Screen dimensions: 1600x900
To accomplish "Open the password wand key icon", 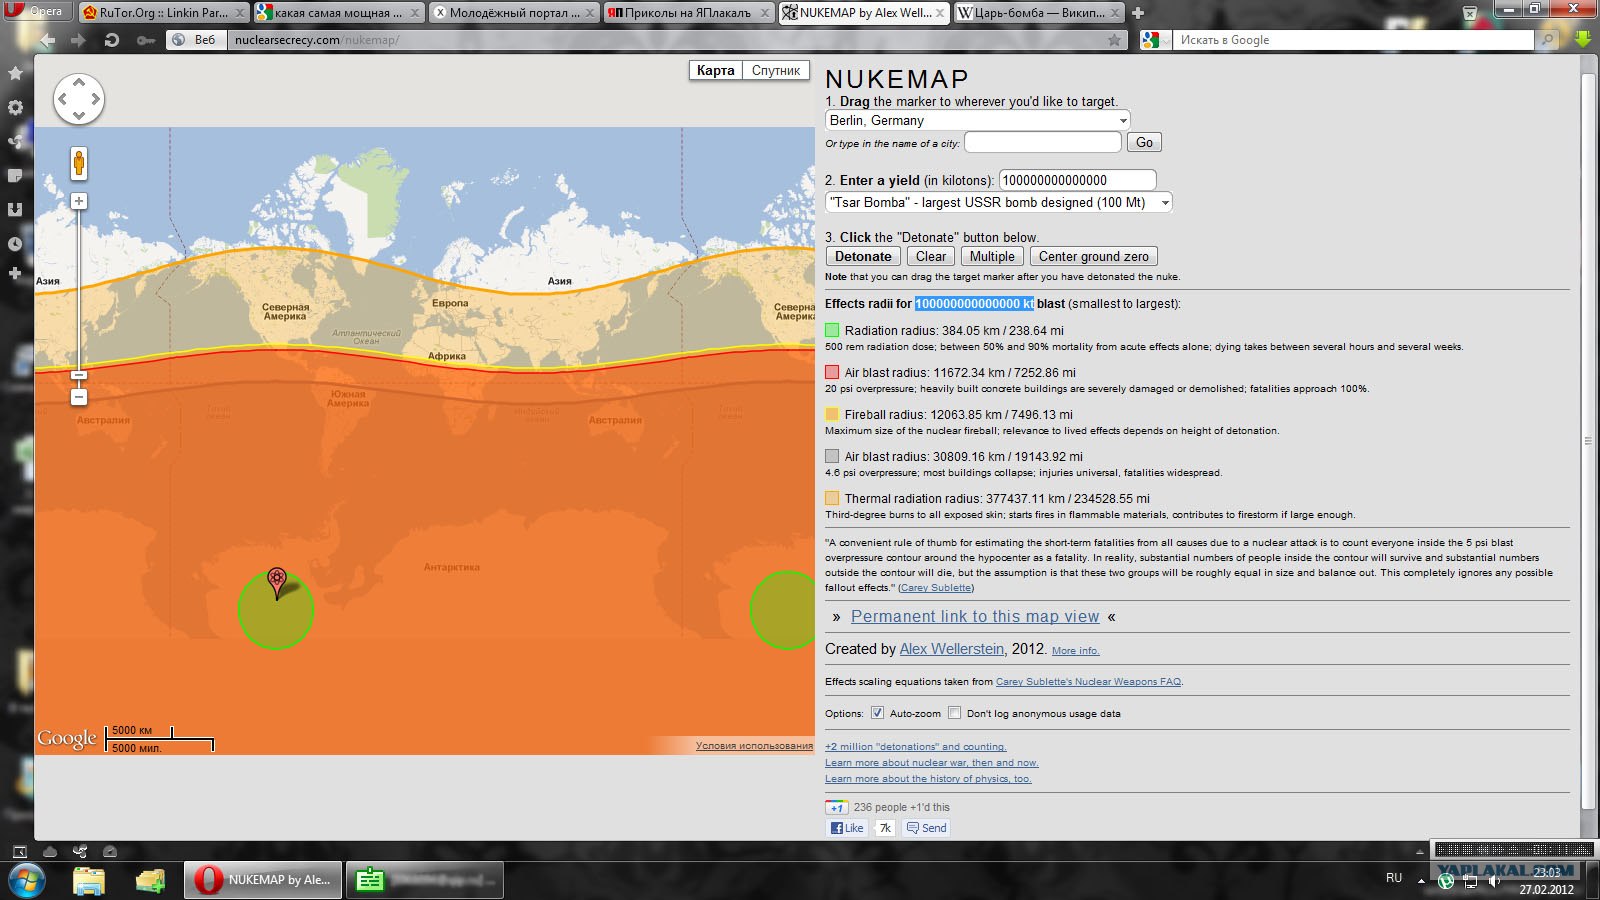I will coord(145,40).
